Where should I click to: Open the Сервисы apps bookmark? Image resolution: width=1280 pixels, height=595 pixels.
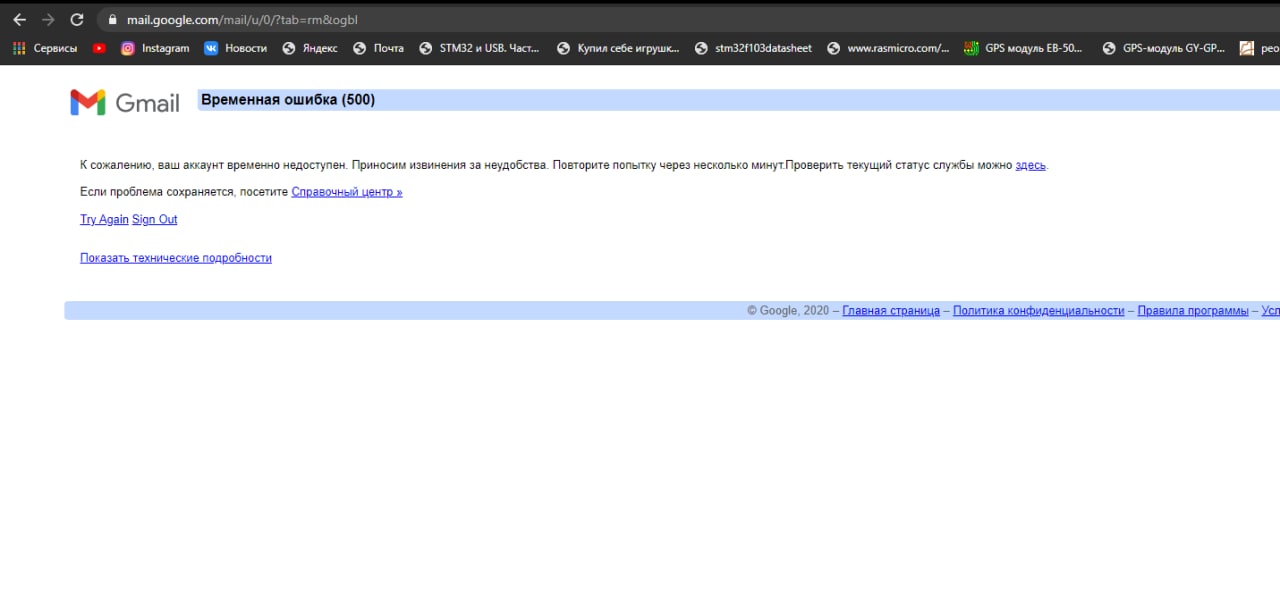click(45, 48)
